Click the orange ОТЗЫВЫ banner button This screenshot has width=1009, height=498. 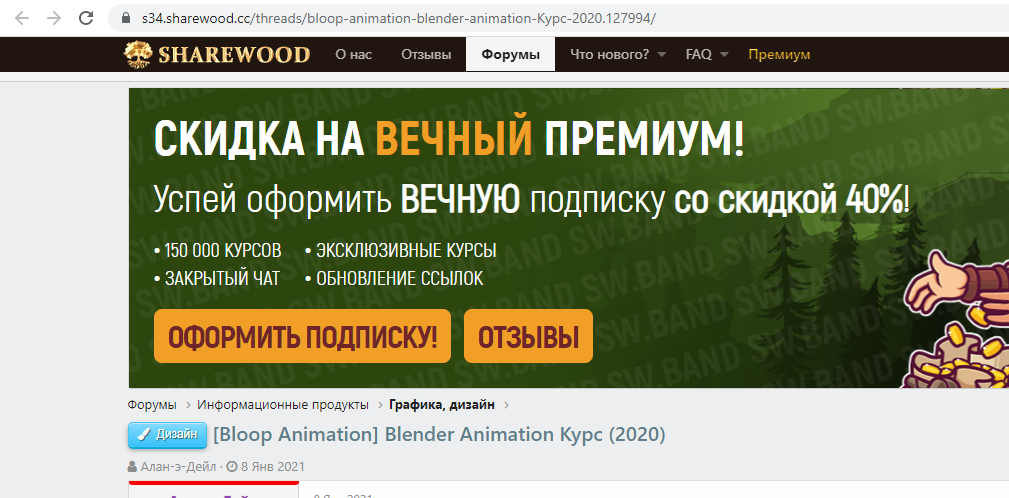[x=528, y=336]
